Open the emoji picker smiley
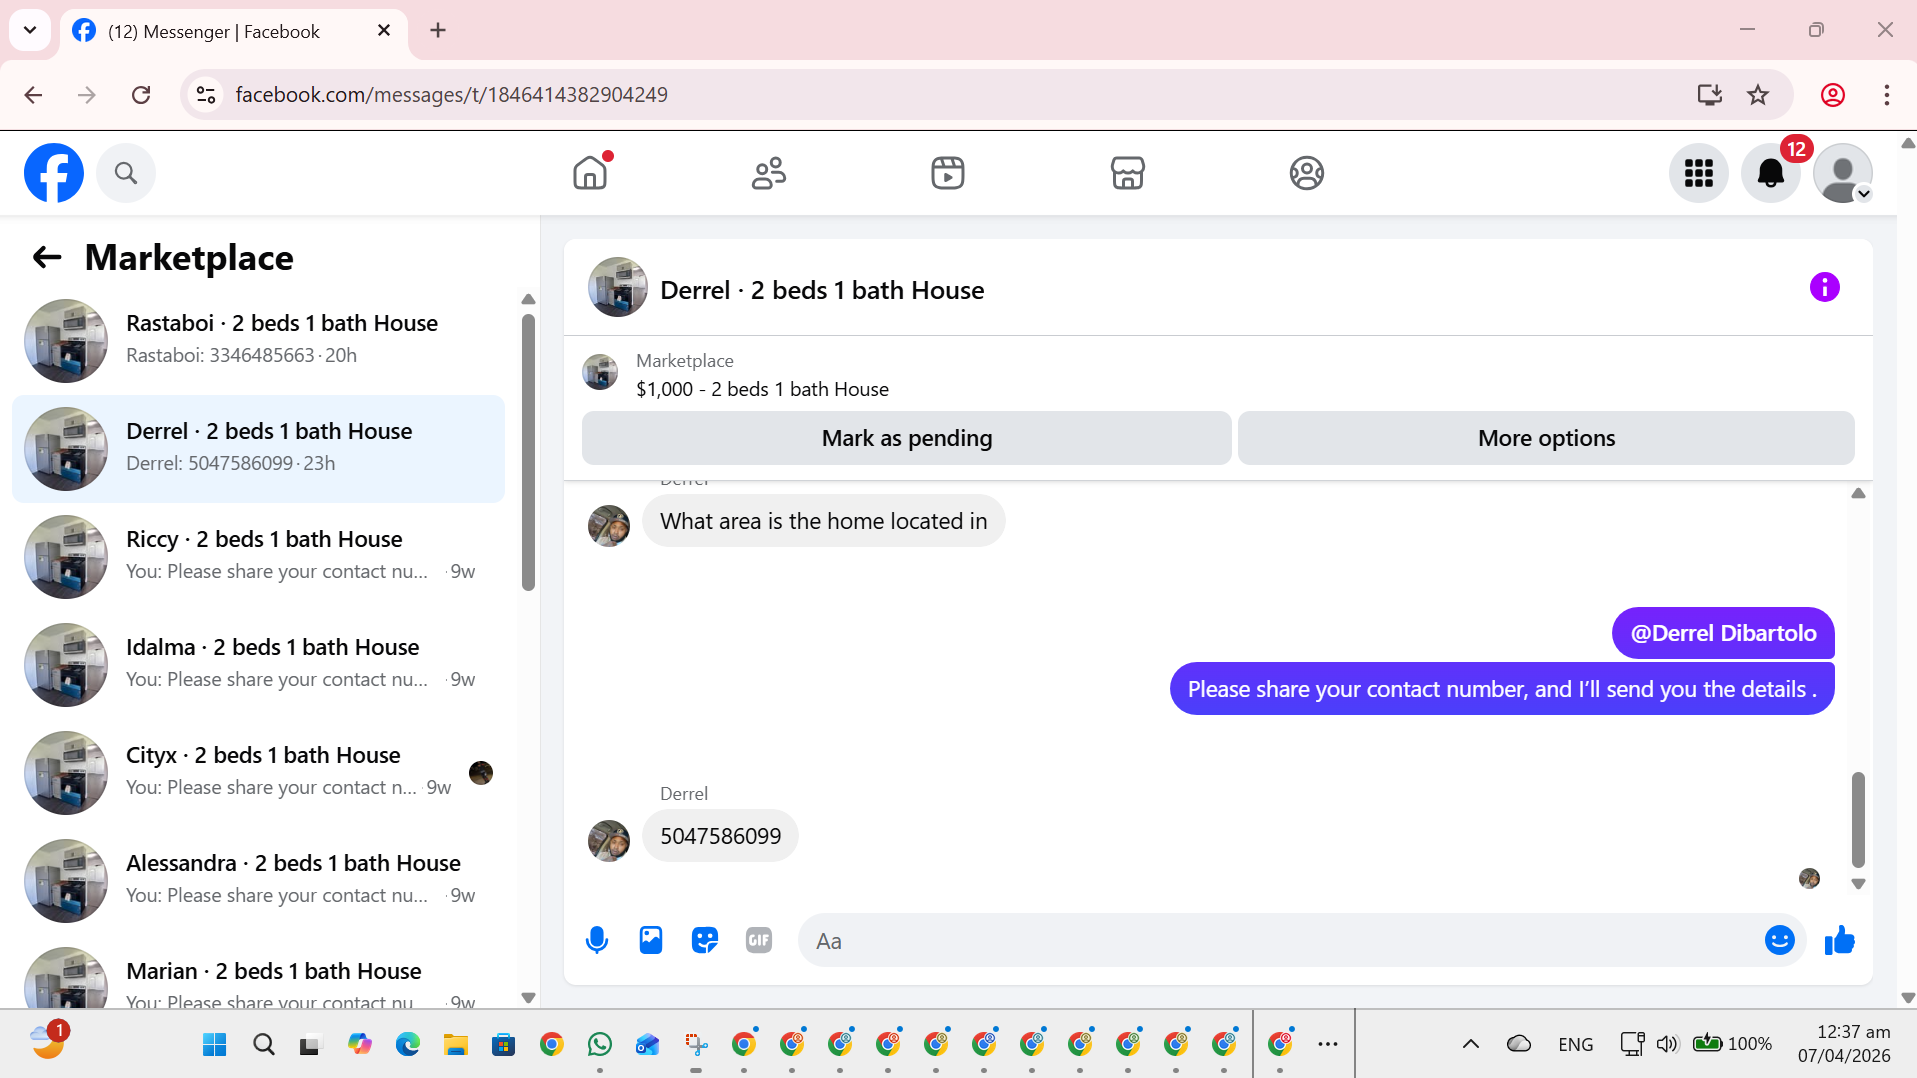The height and width of the screenshot is (1078, 1917). pyautogui.click(x=1780, y=940)
